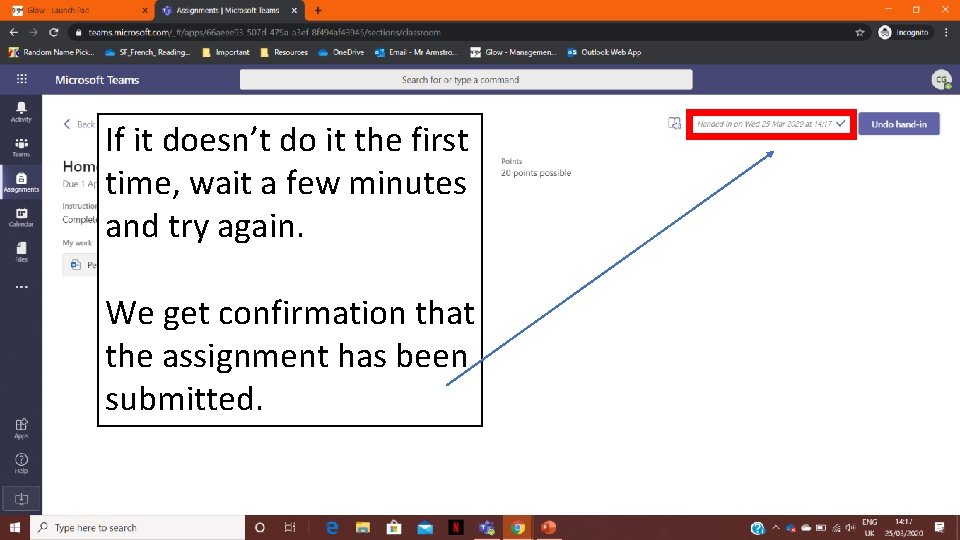
Task: Open Files in the left sidebar
Action: (x=21, y=252)
